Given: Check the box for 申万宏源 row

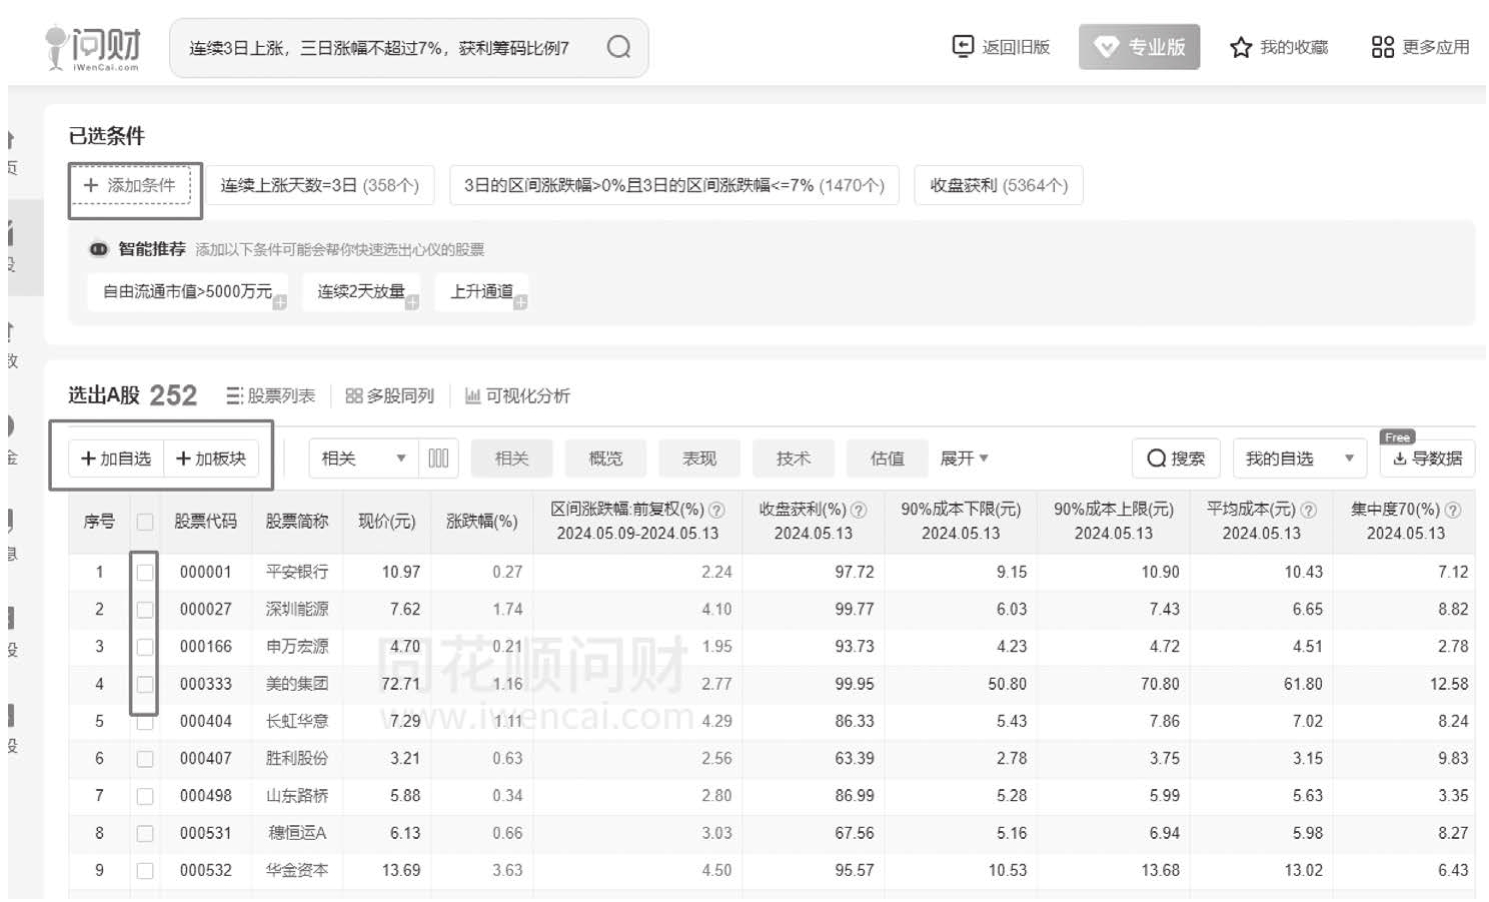Looking at the screenshot, I should coord(145,647).
